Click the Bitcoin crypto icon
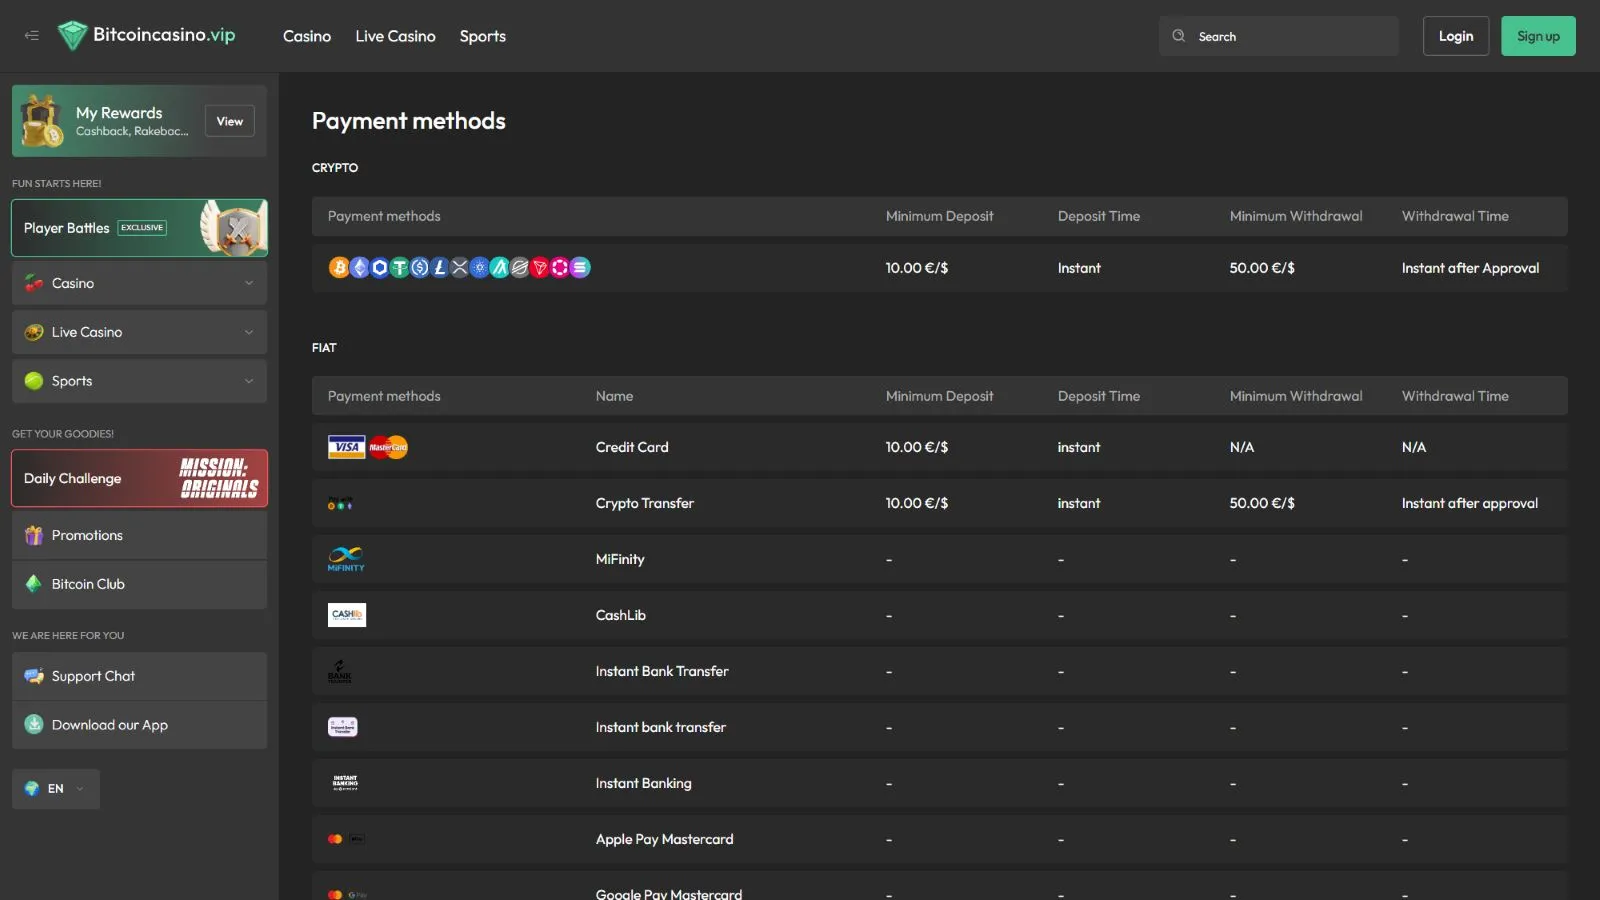Image resolution: width=1600 pixels, height=900 pixels. point(339,268)
